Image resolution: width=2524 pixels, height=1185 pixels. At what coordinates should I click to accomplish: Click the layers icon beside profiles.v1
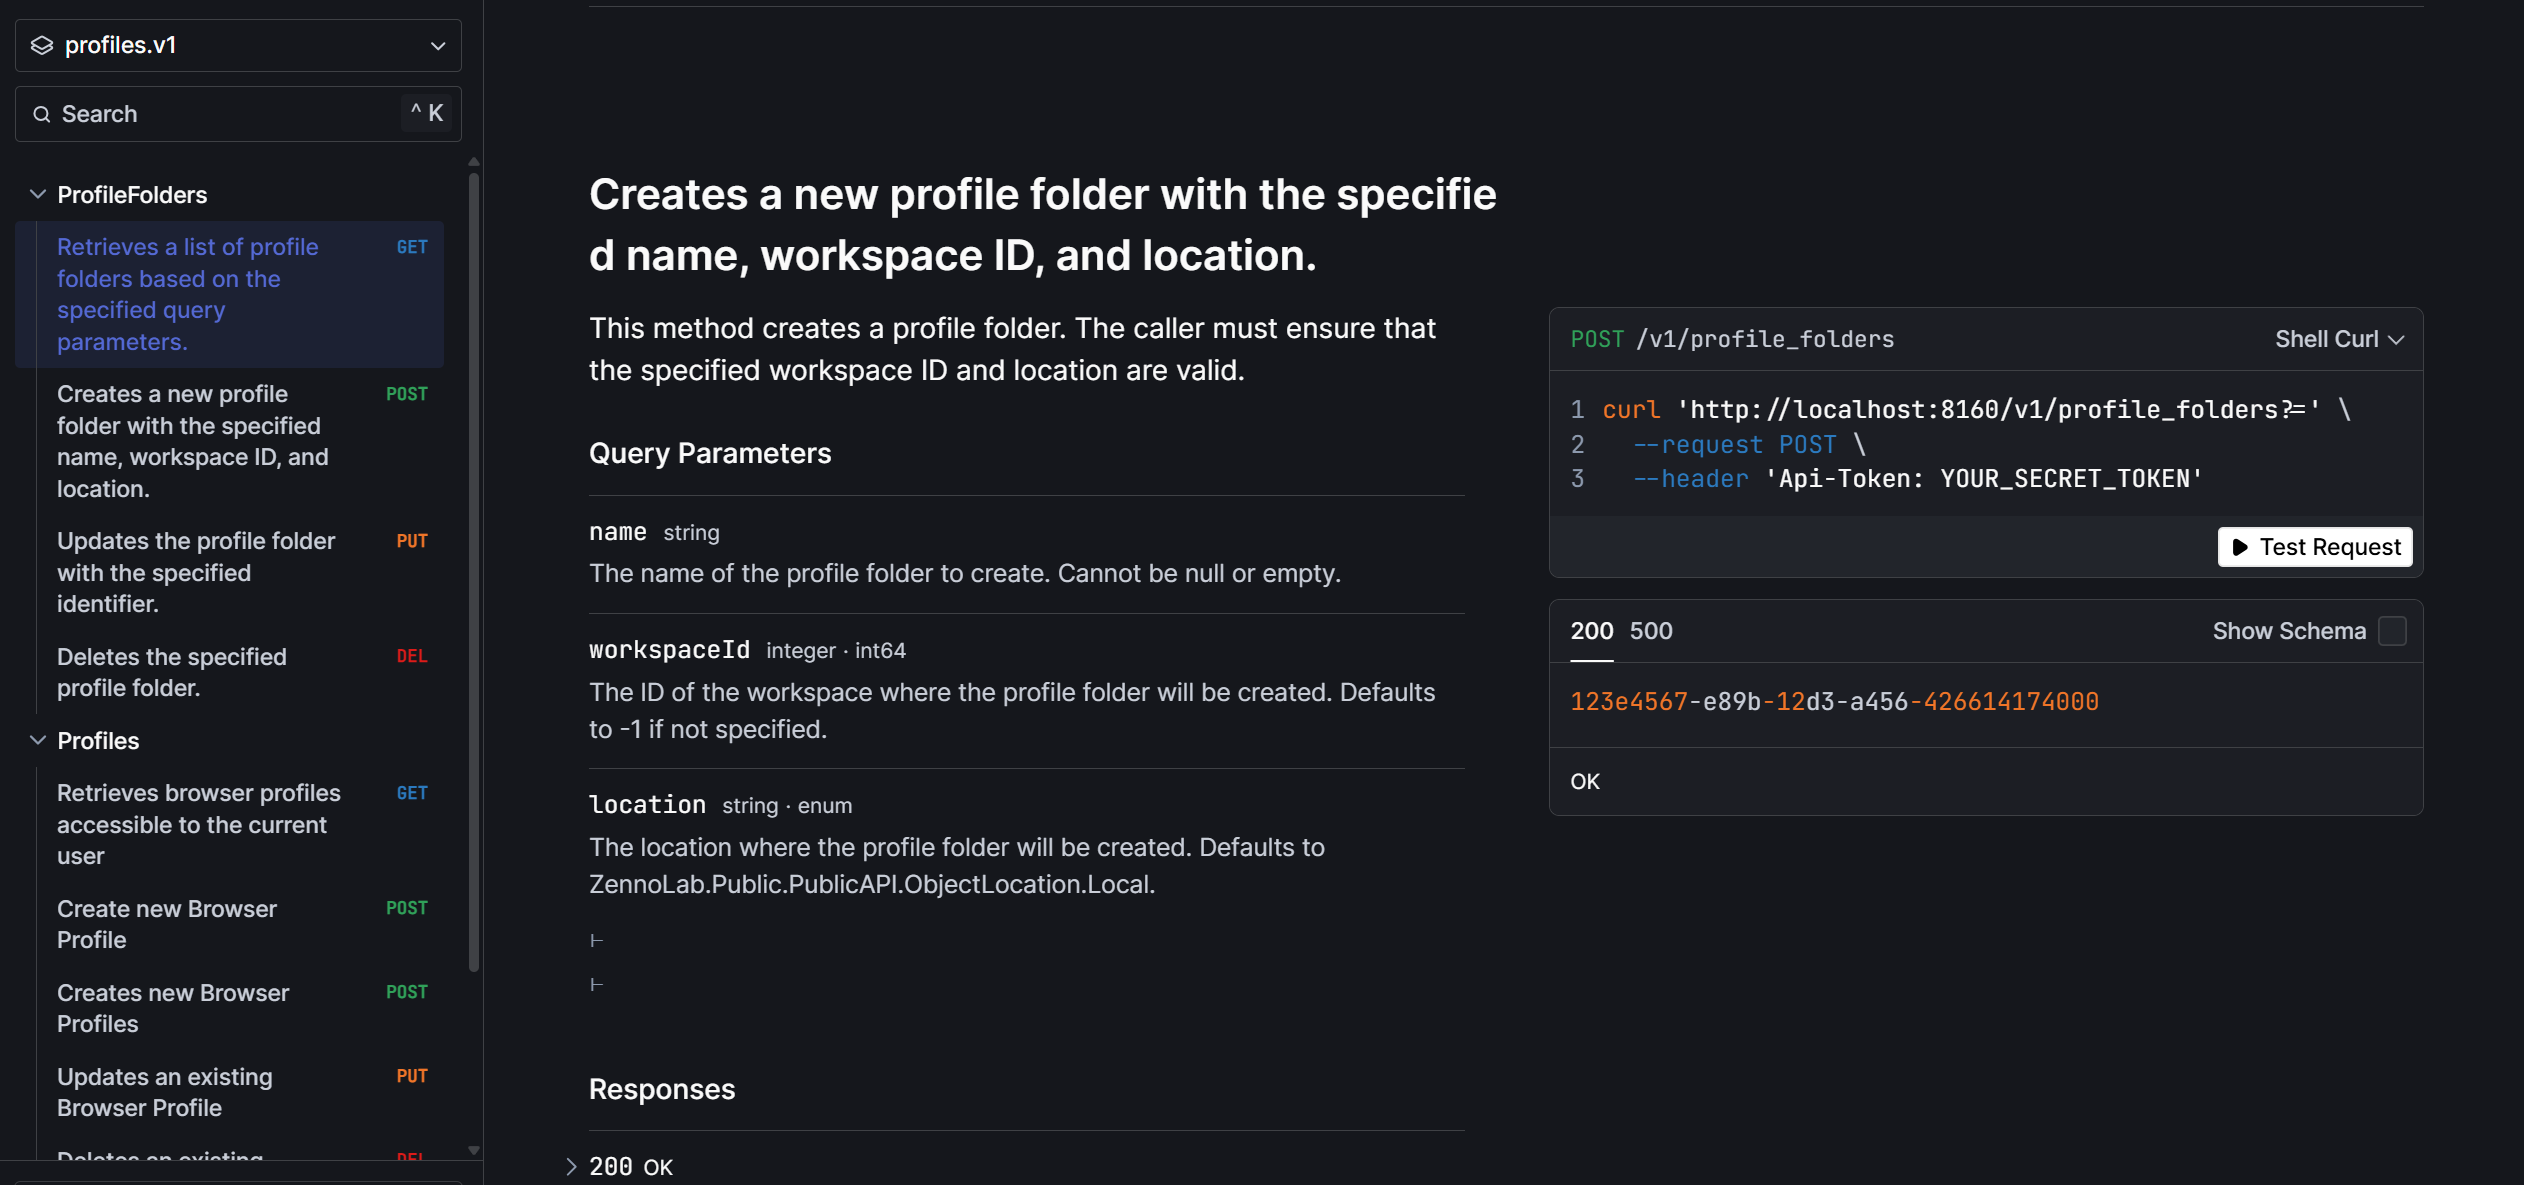click(42, 46)
